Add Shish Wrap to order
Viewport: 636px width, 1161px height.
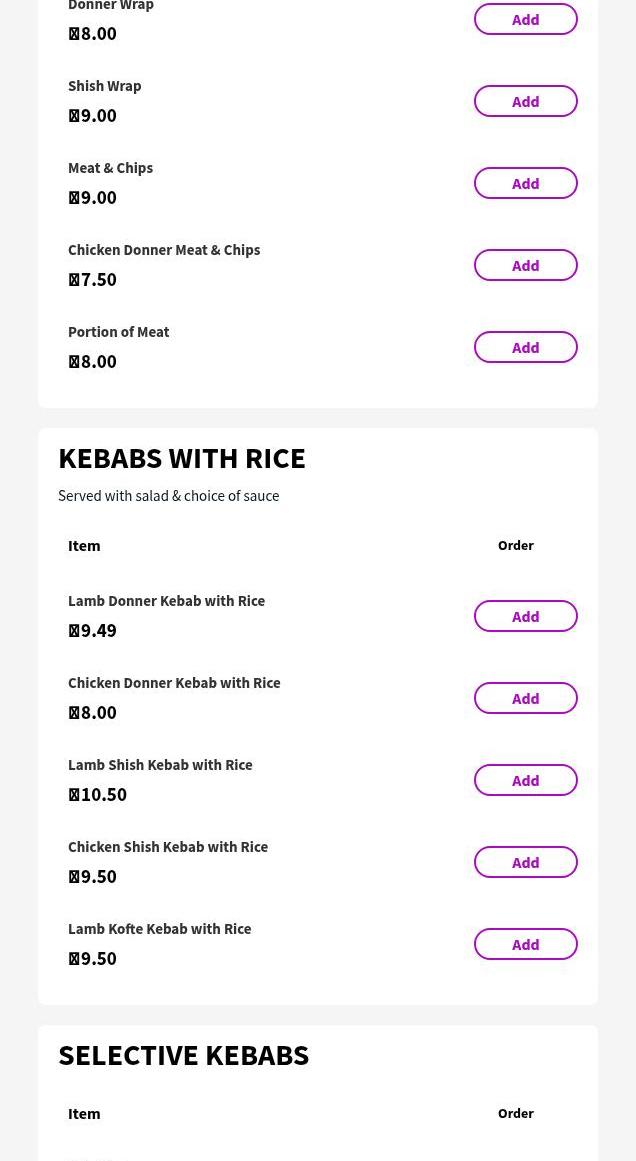525,101
